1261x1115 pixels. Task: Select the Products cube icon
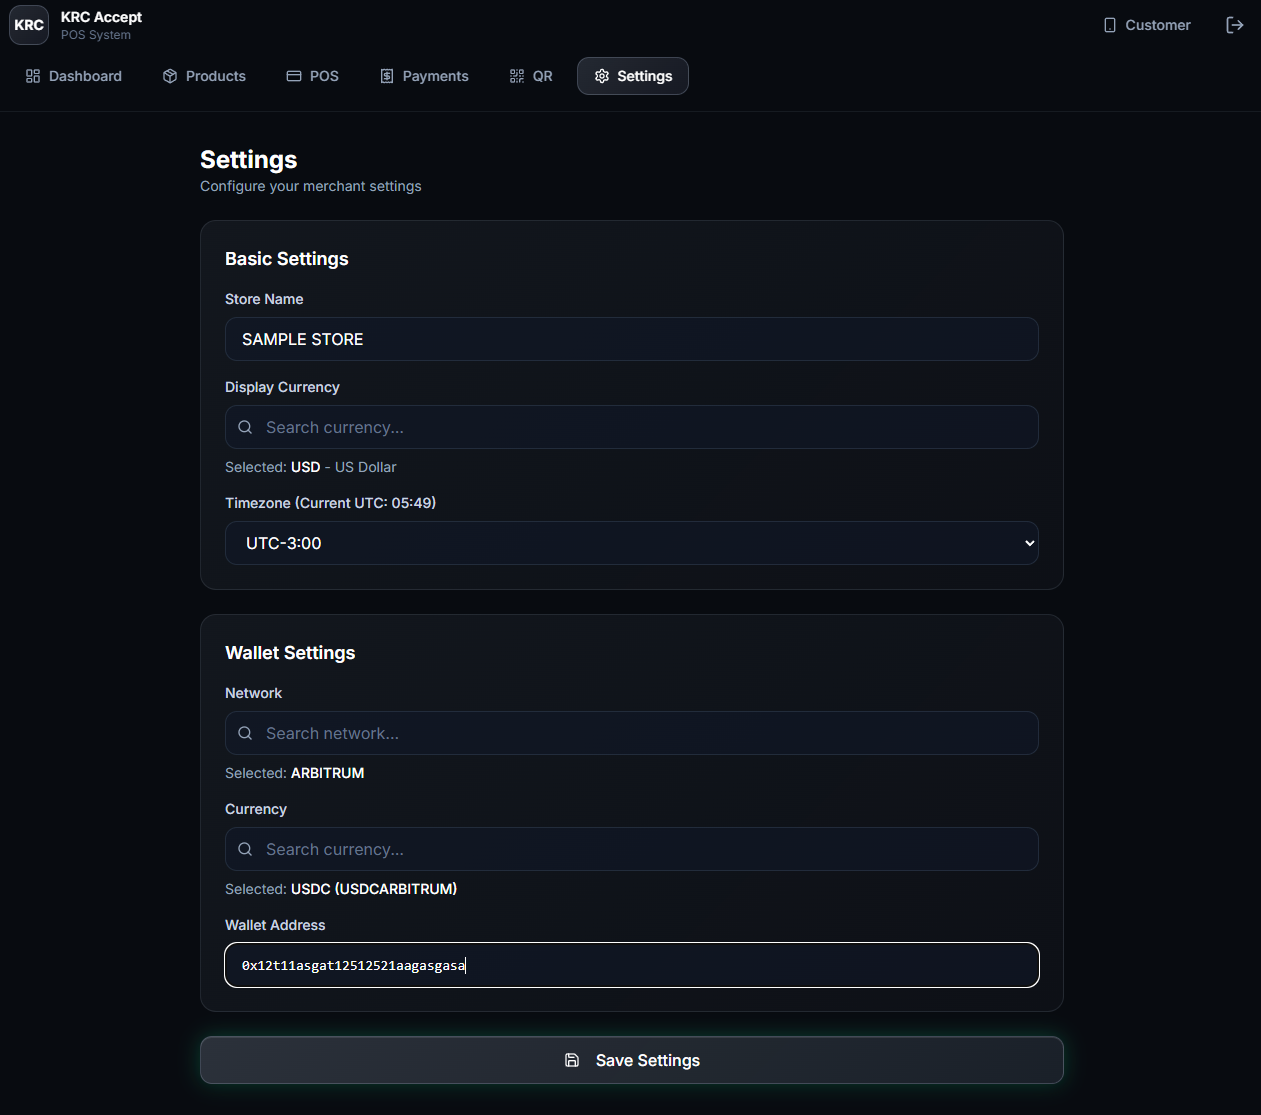pos(168,75)
